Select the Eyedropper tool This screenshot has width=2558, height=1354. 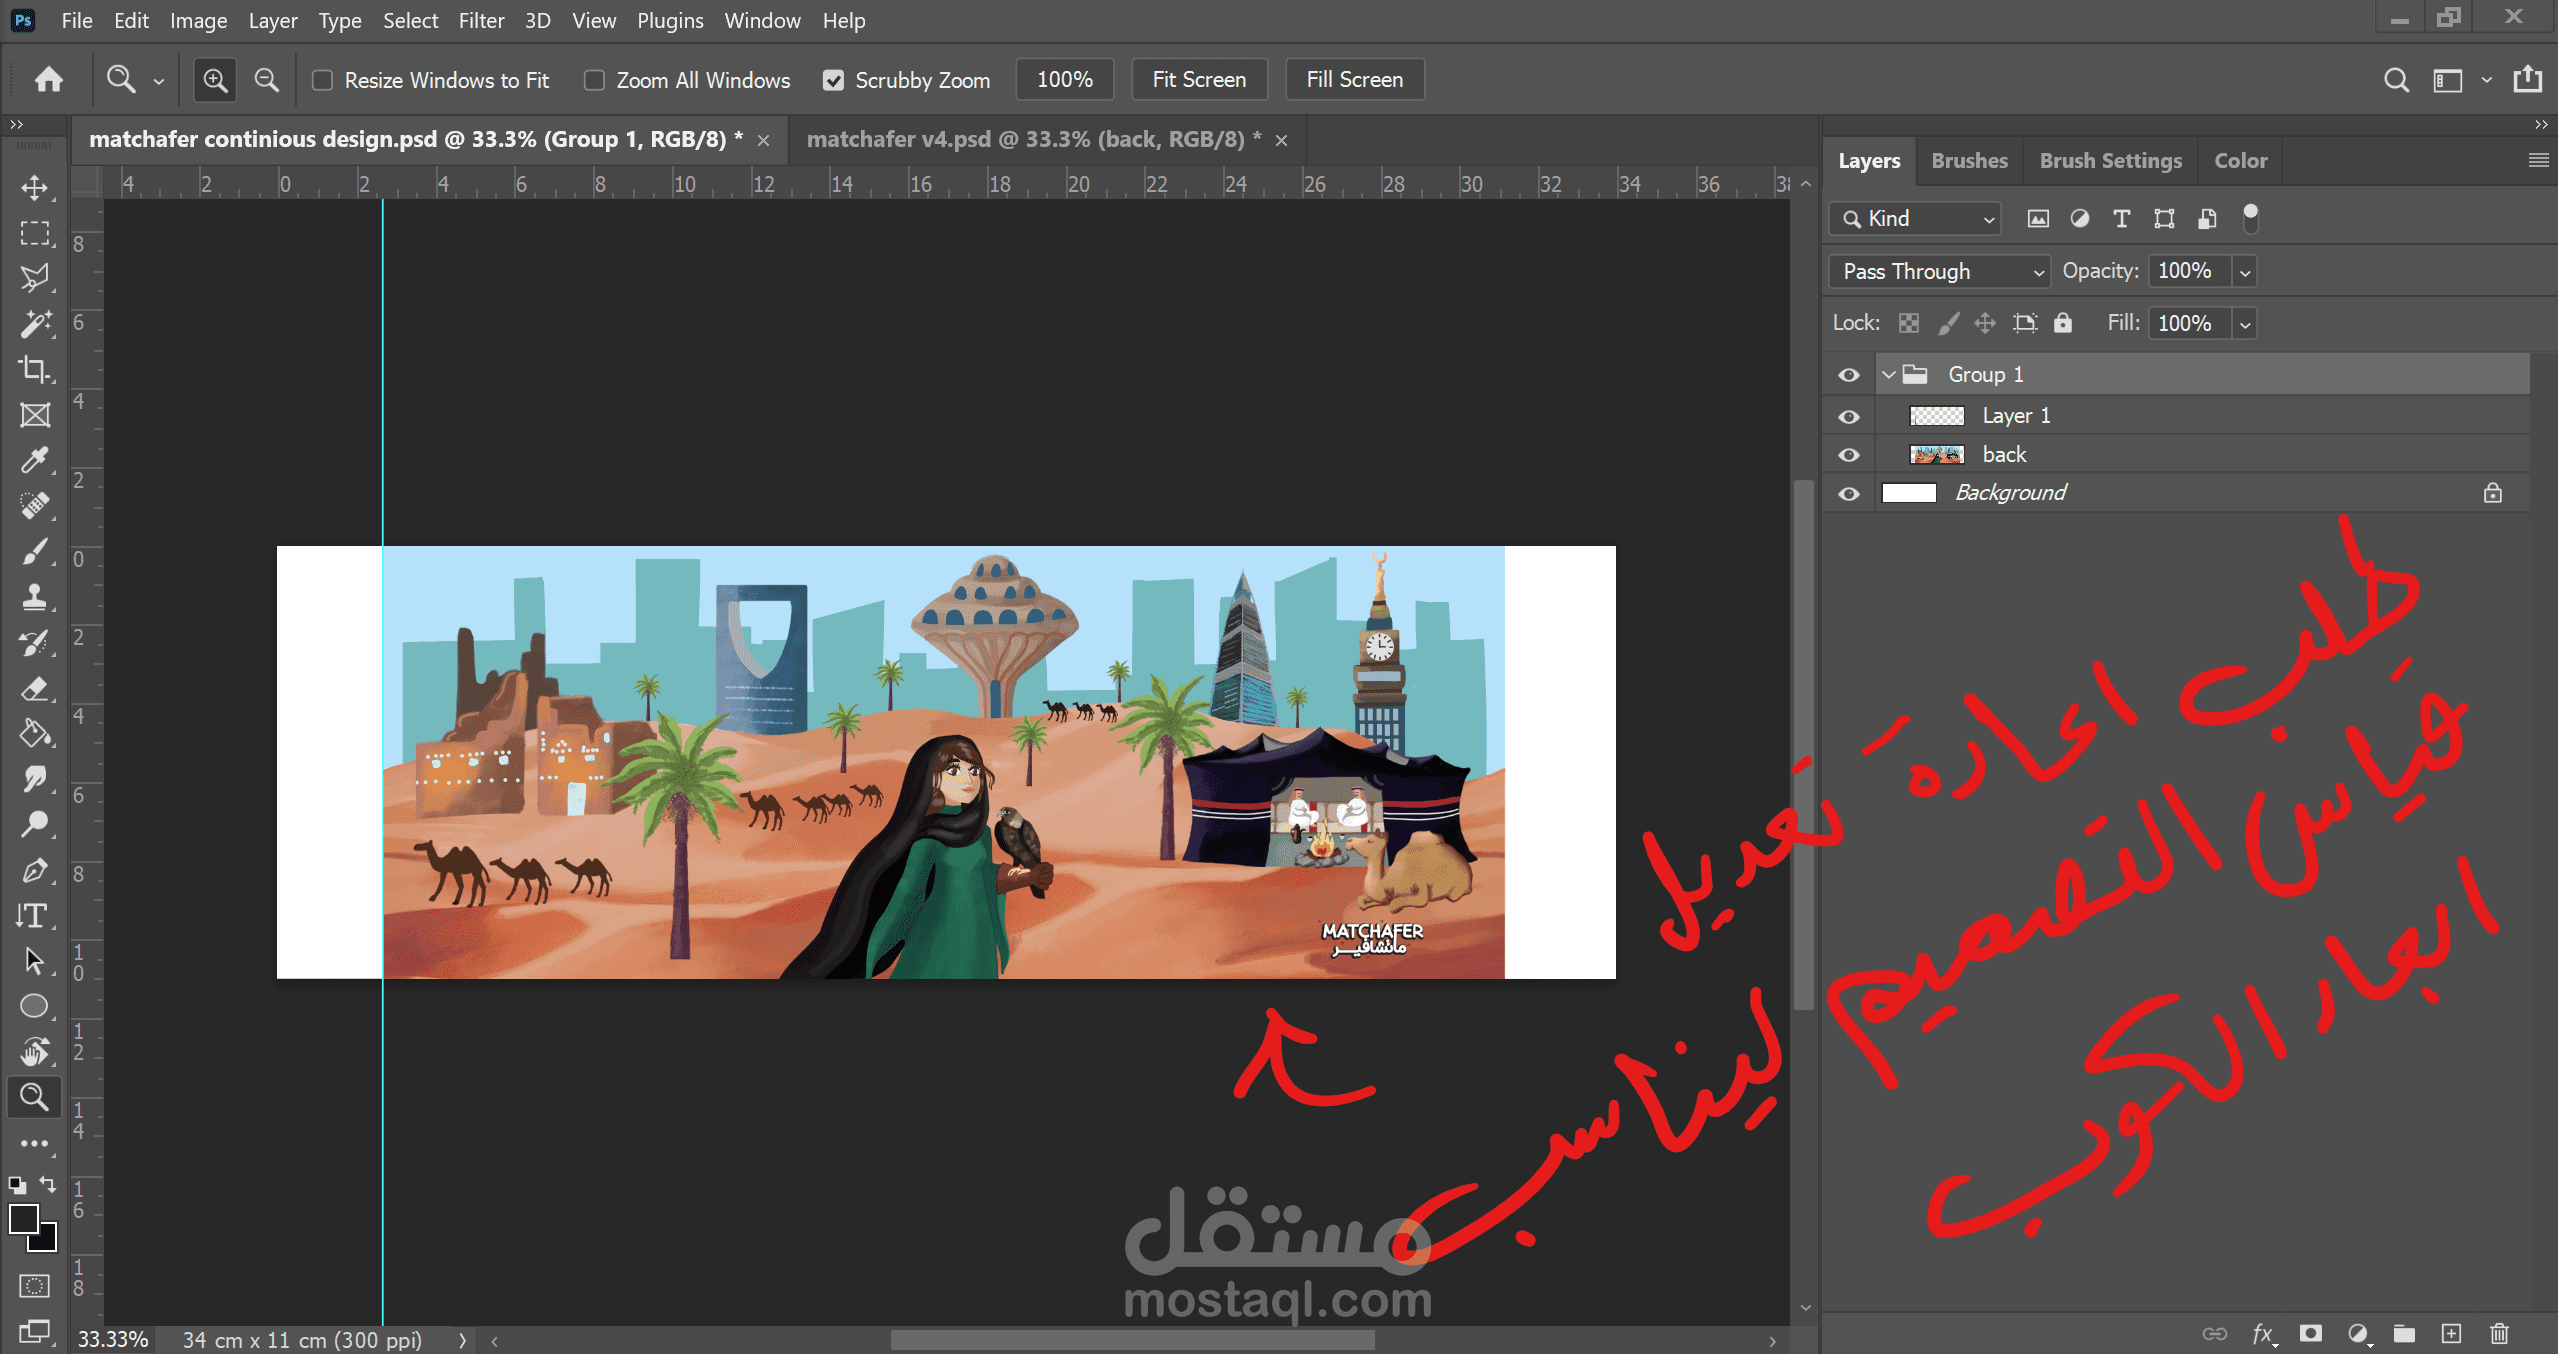(x=35, y=460)
